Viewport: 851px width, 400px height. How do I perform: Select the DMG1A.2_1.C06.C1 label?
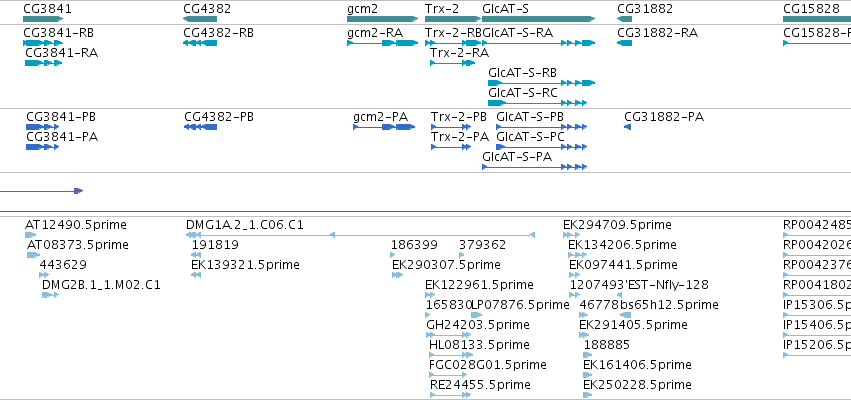(x=245, y=225)
